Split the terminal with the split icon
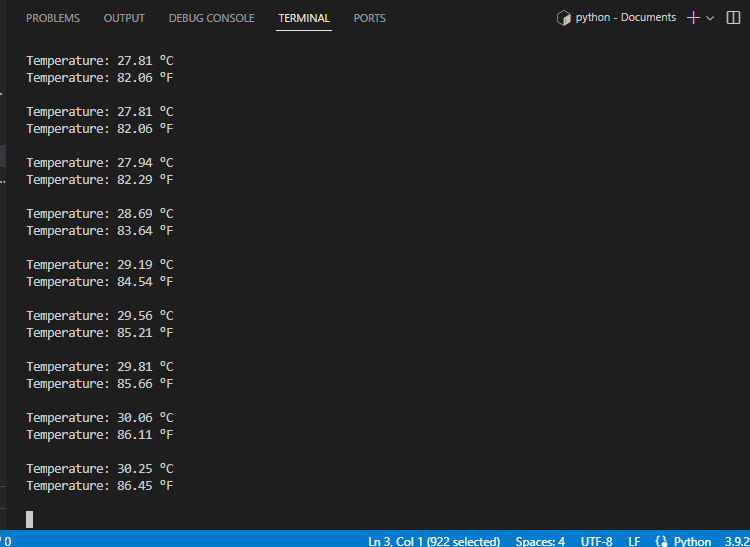The image size is (750, 547). coord(734,18)
